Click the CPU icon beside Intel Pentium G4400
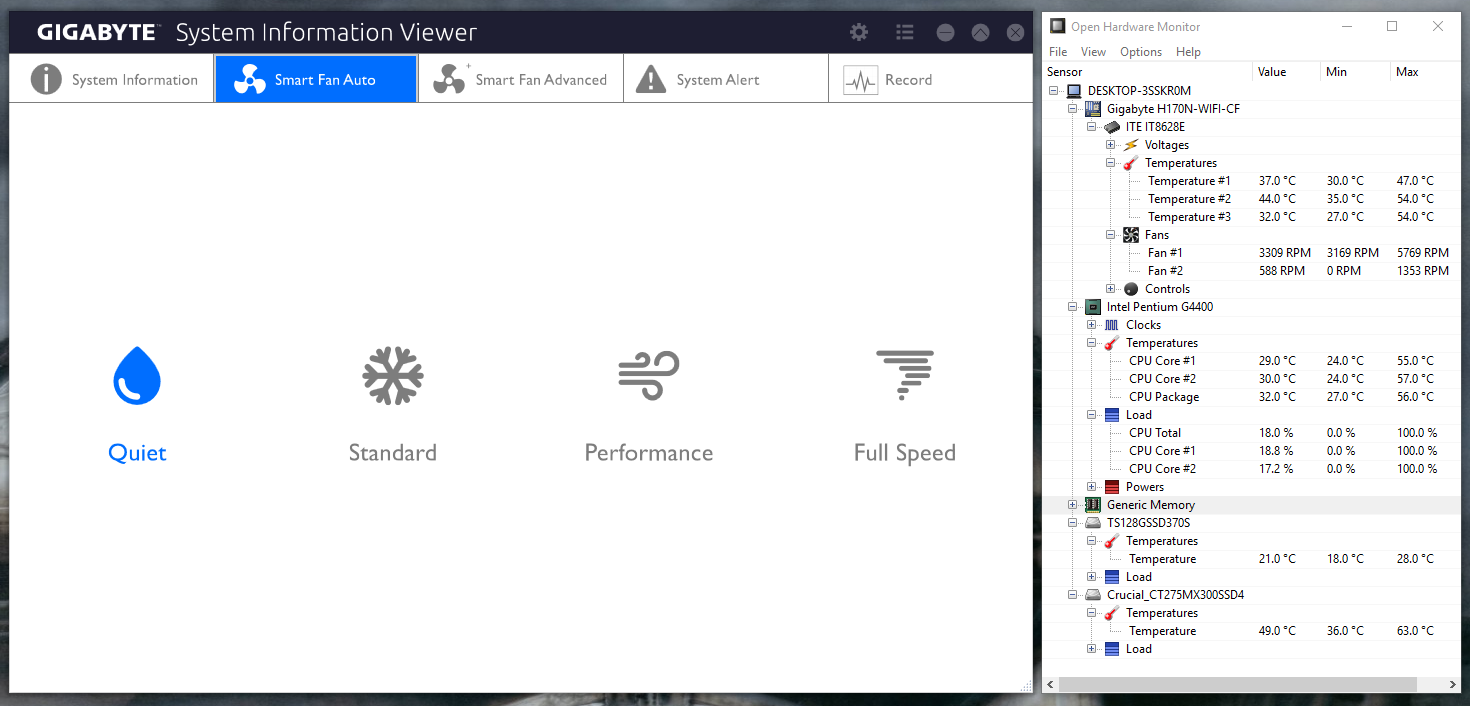Screen dimensions: 1470x706 pyautogui.click(x=1093, y=307)
